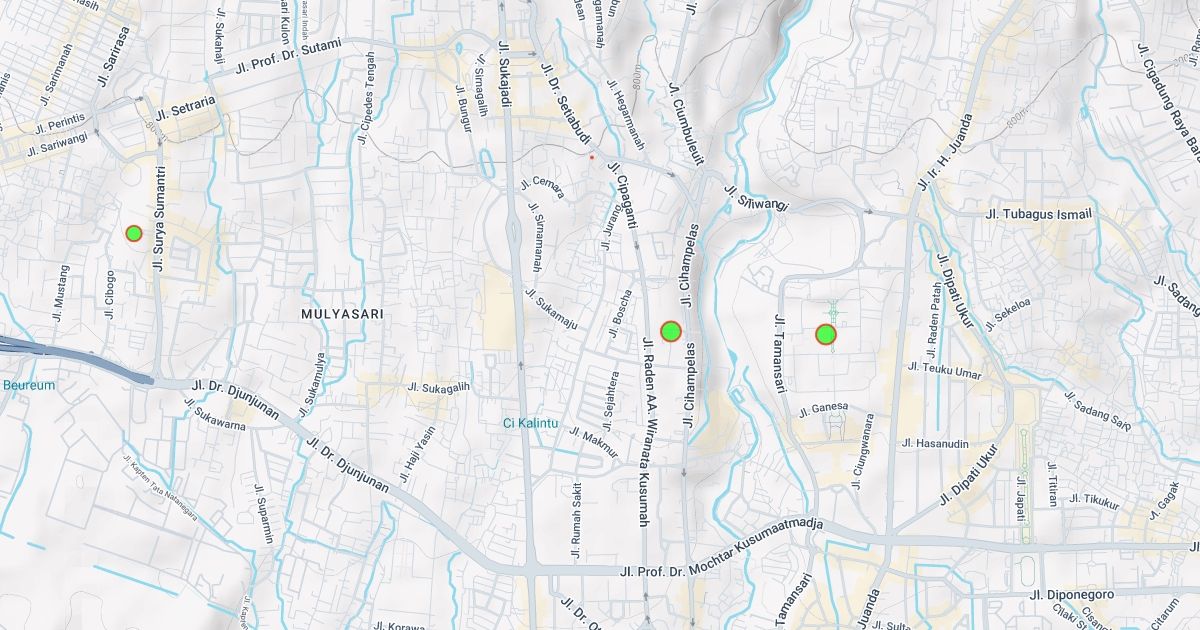Click the Jl. Sukamaju label
This screenshot has width=1200, height=630.
[x=552, y=310]
